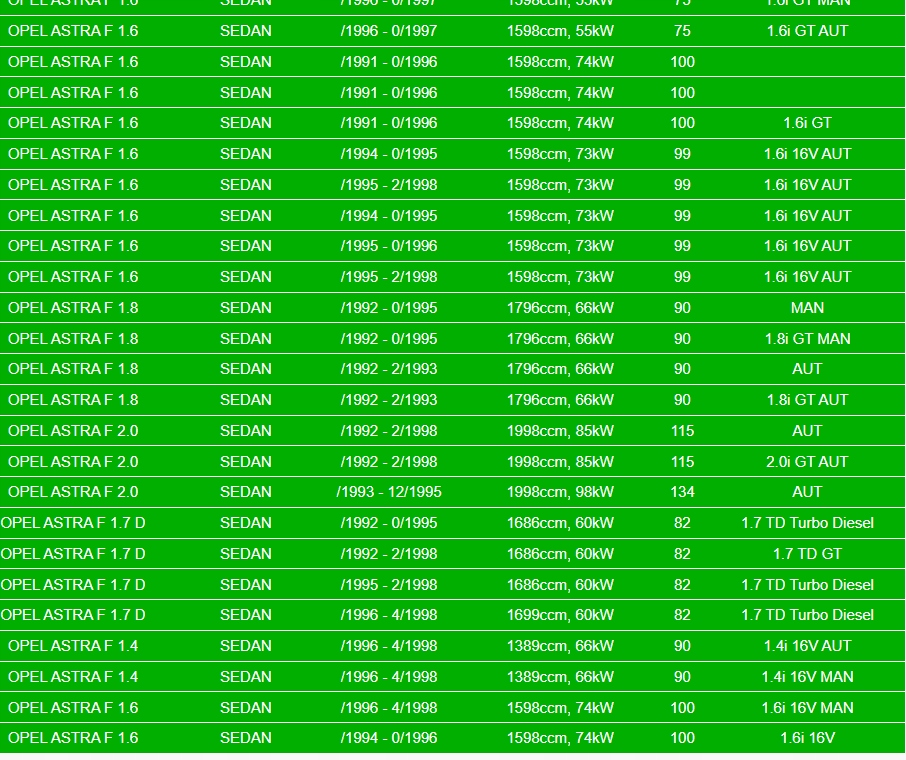The image size is (906, 760).
Task: Select "OPEL ASTRA F 1.8" in the MAN-only row
Action: (73, 307)
